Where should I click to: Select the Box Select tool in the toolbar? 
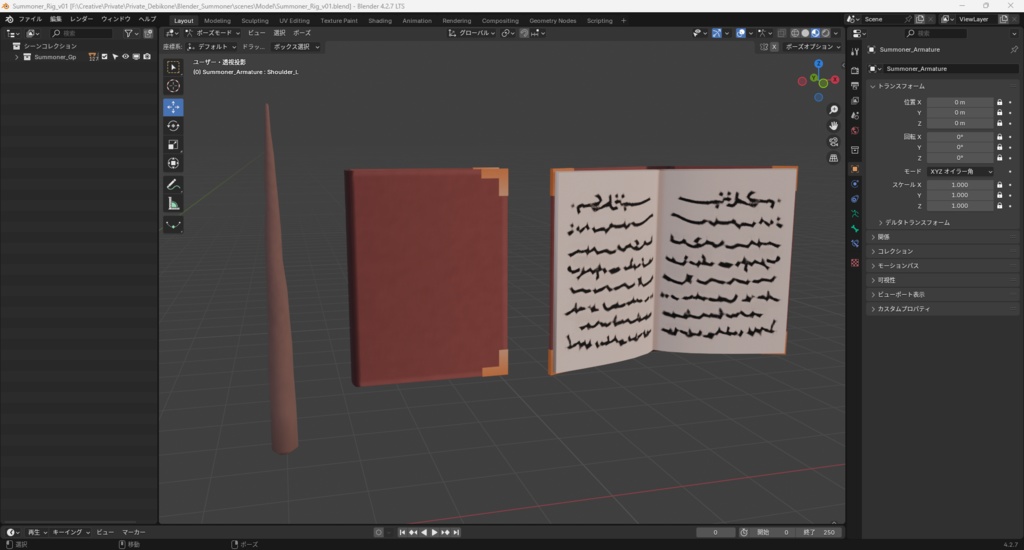[173, 67]
